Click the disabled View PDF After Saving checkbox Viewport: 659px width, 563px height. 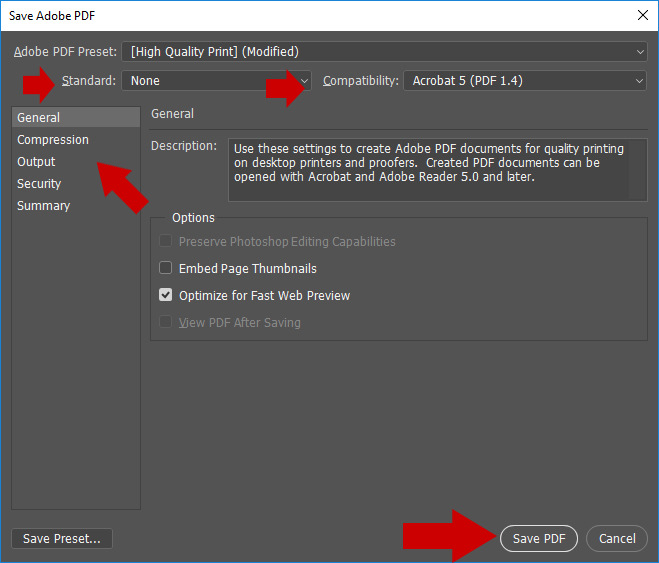tap(166, 322)
